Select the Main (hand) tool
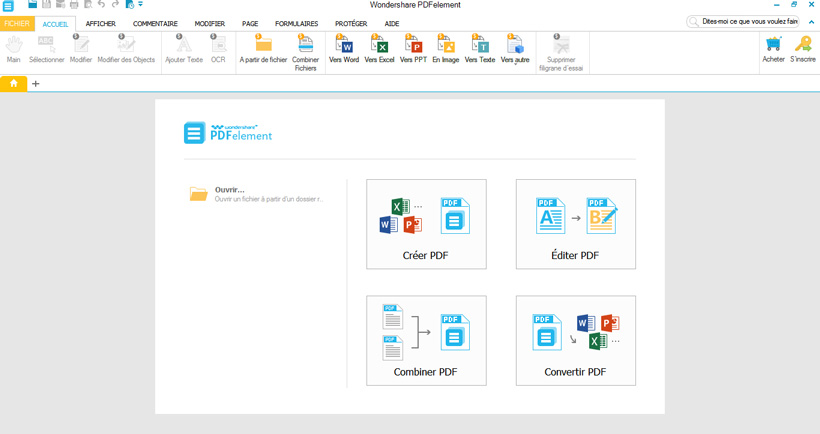 [x=14, y=49]
